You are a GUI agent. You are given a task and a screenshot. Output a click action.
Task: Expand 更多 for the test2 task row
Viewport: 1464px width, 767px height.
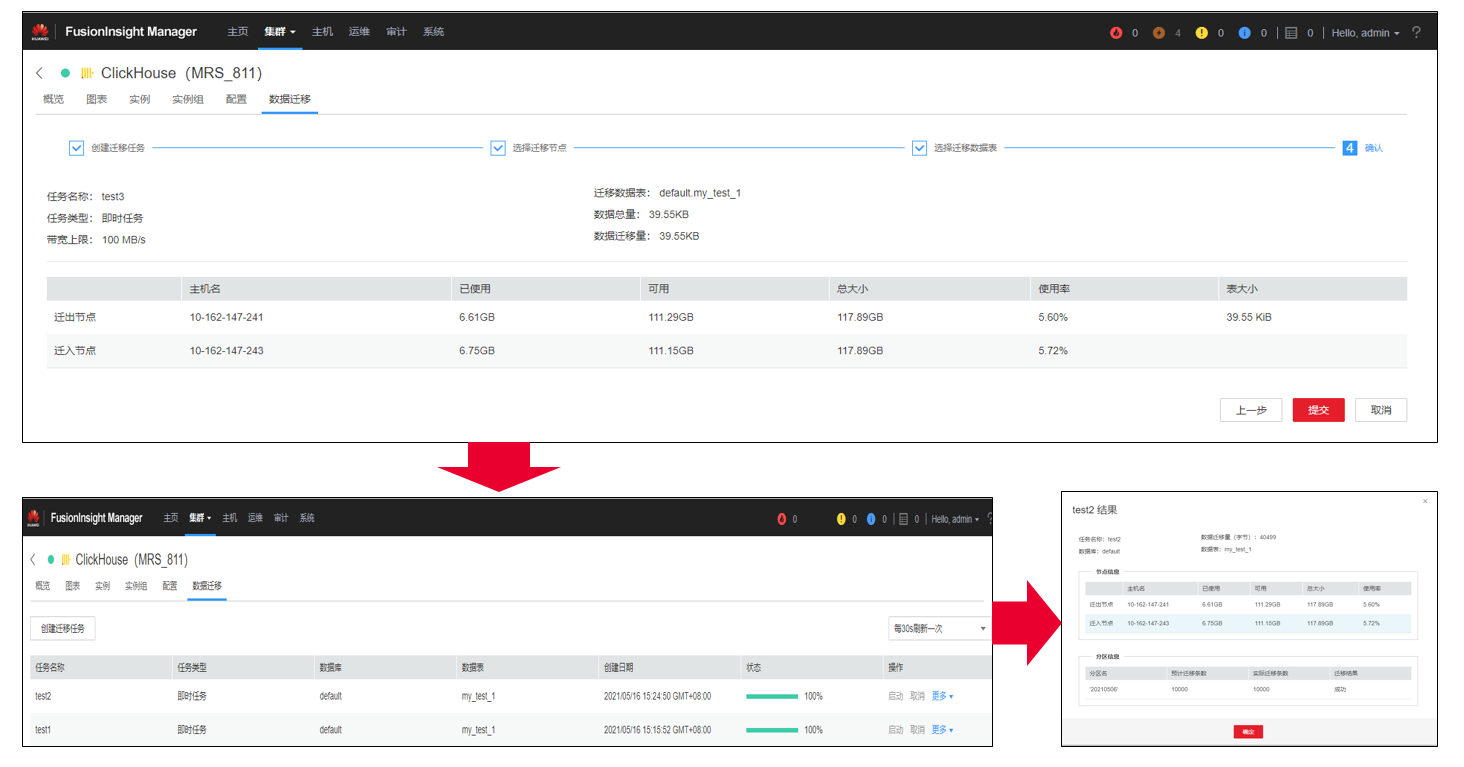pyautogui.click(x=942, y=696)
